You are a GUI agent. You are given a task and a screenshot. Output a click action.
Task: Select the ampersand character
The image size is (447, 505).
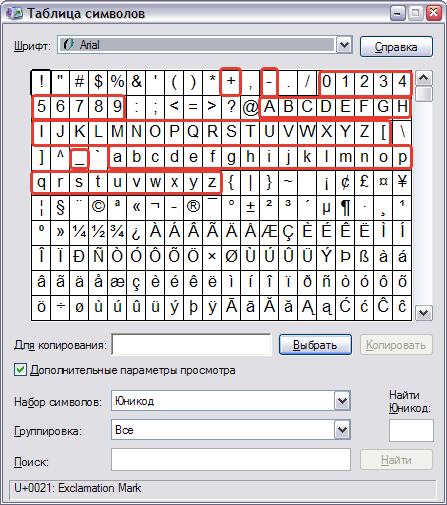pos(136,82)
